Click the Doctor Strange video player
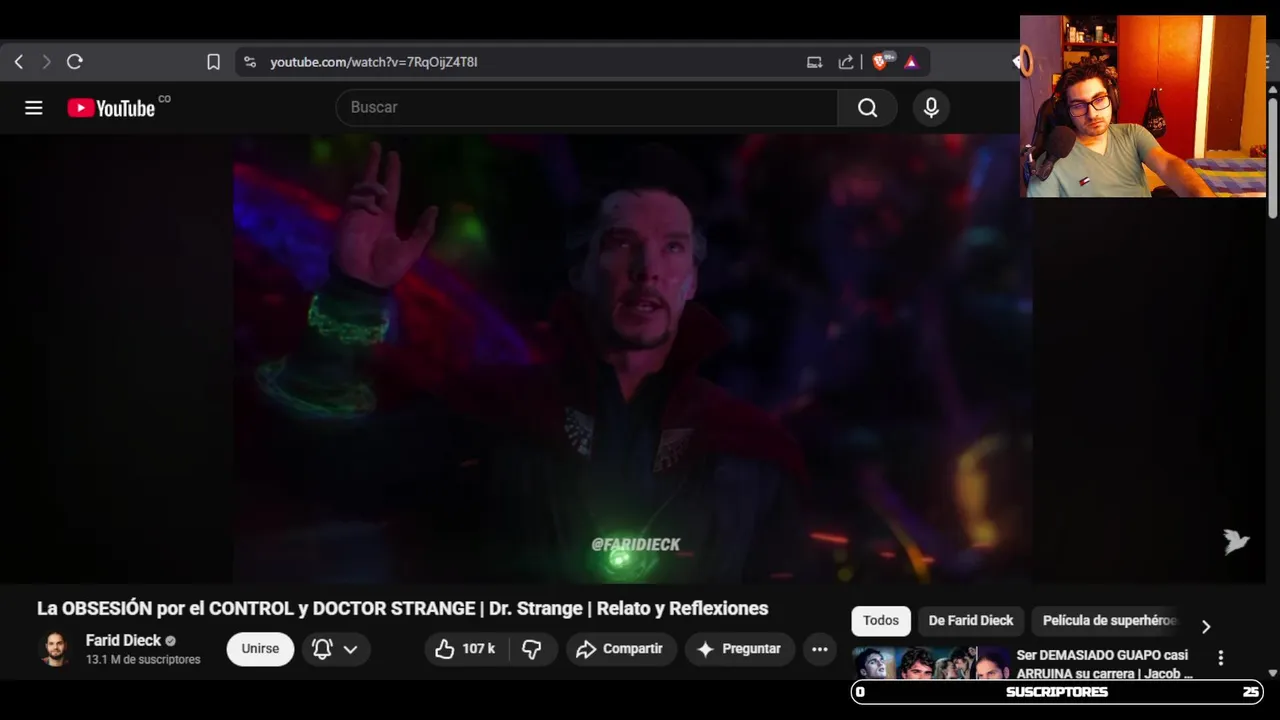Image resolution: width=1280 pixels, height=720 pixels. click(632, 360)
